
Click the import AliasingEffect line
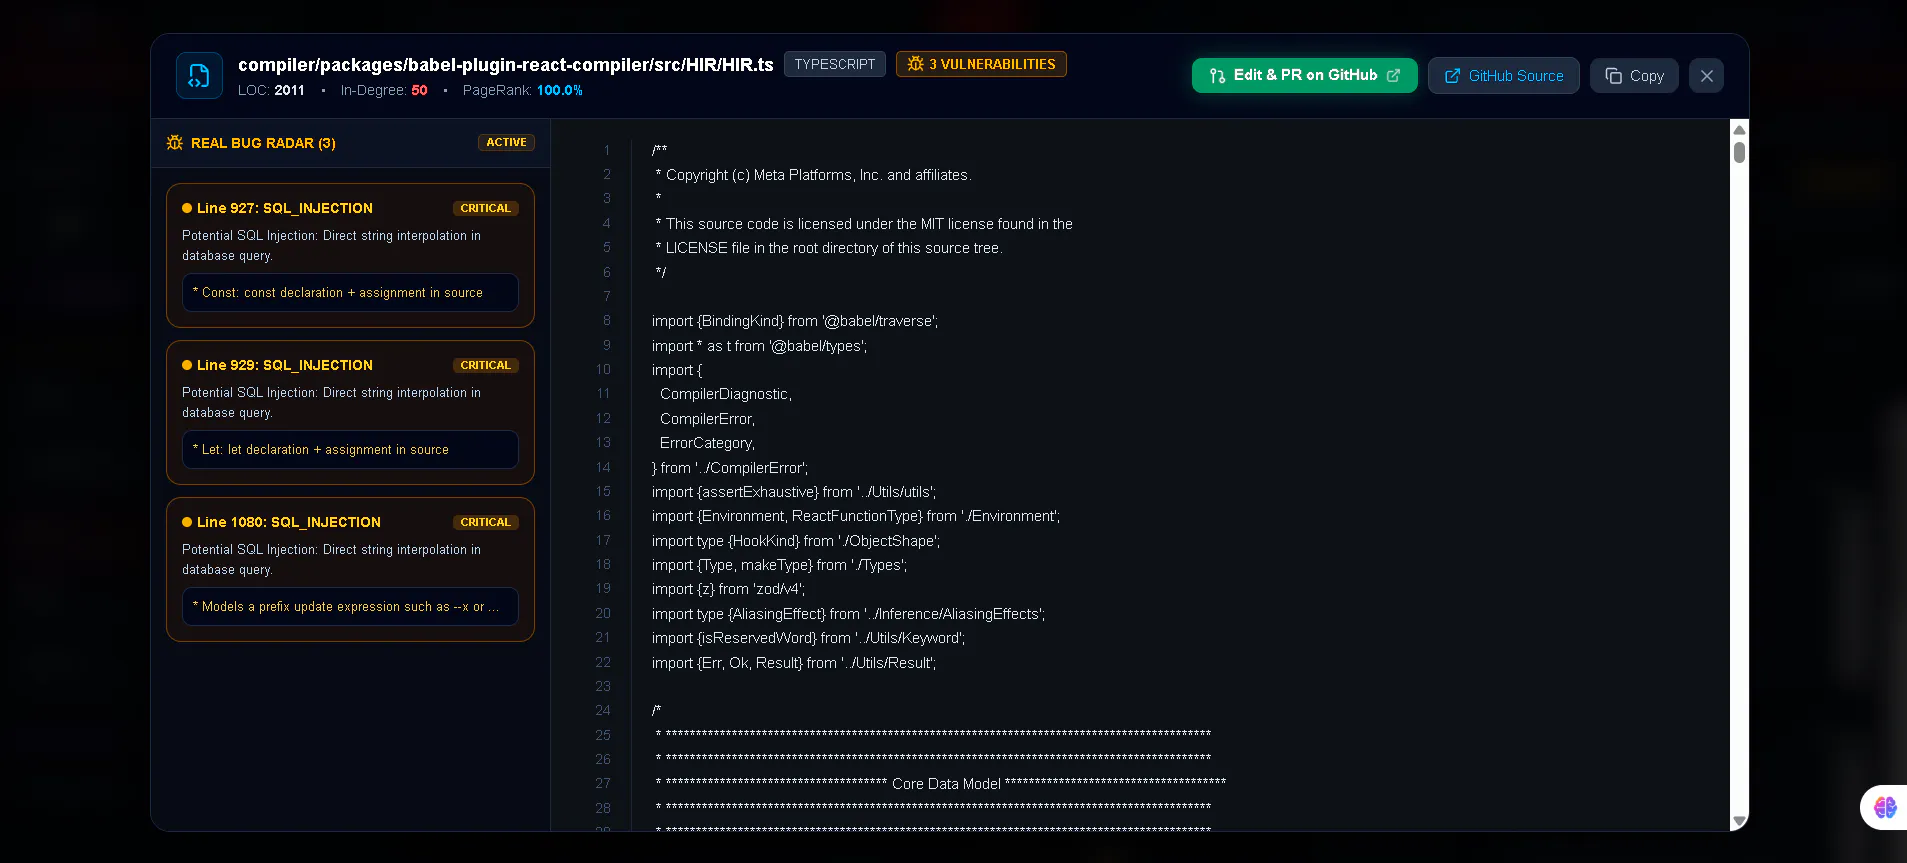click(x=848, y=614)
